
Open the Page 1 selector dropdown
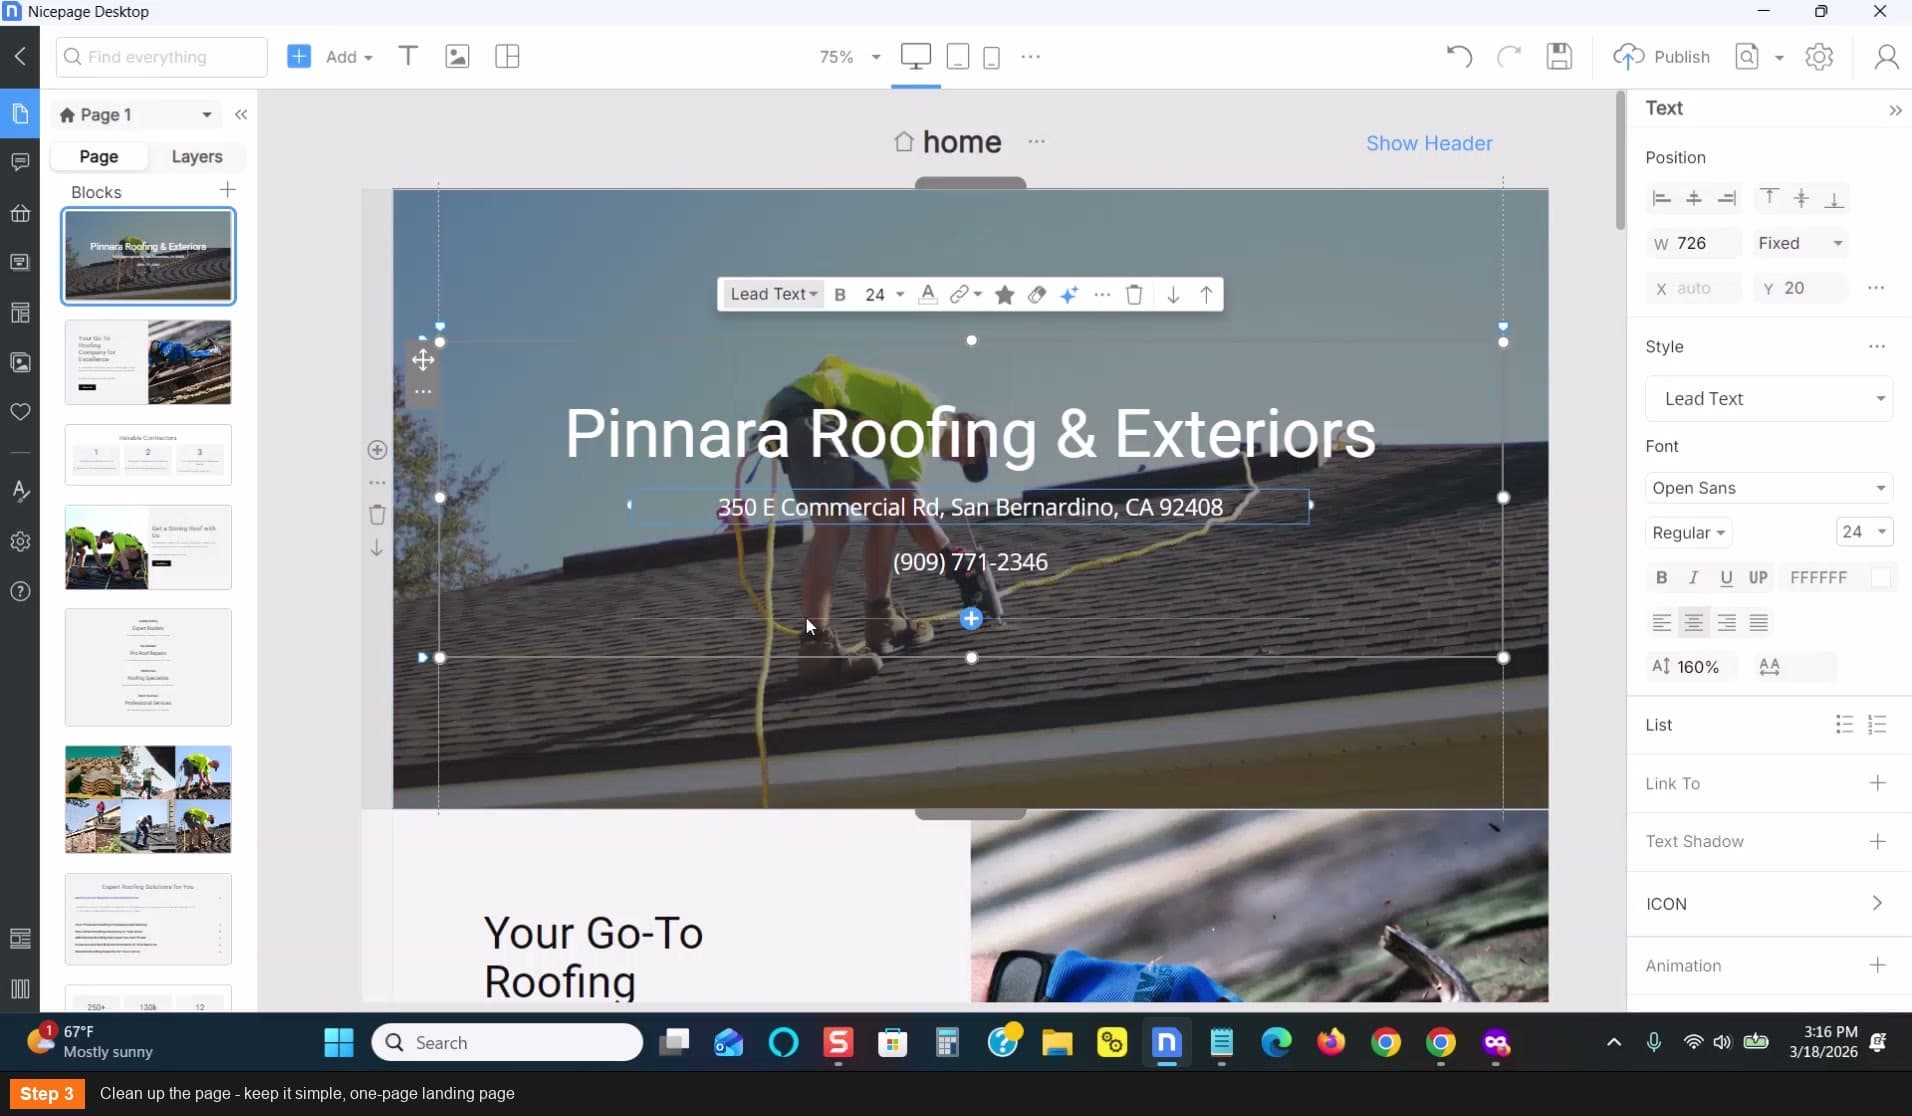pos(136,115)
